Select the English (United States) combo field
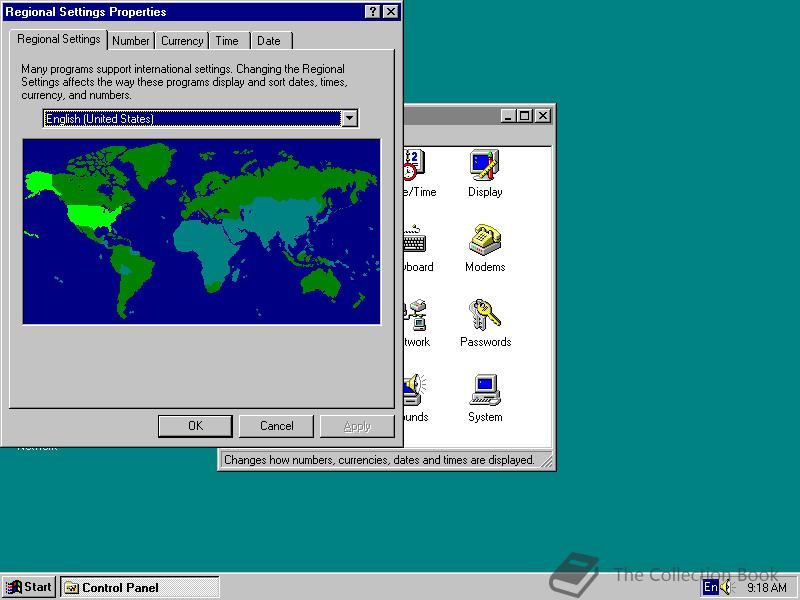Image resolution: width=800 pixels, height=600 pixels. [201, 118]
